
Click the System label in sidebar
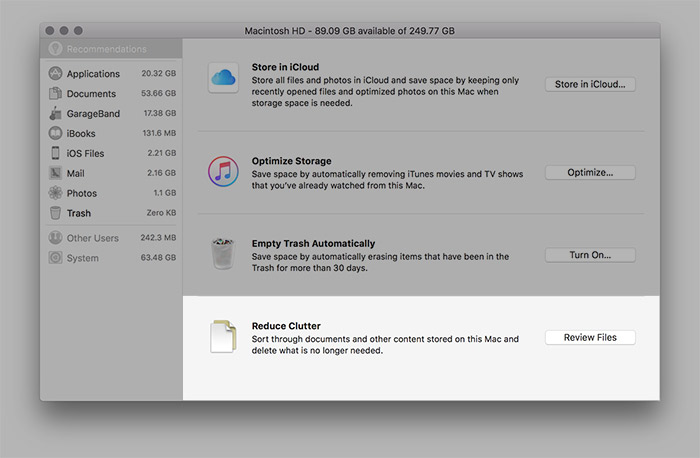tap(83, 258)
